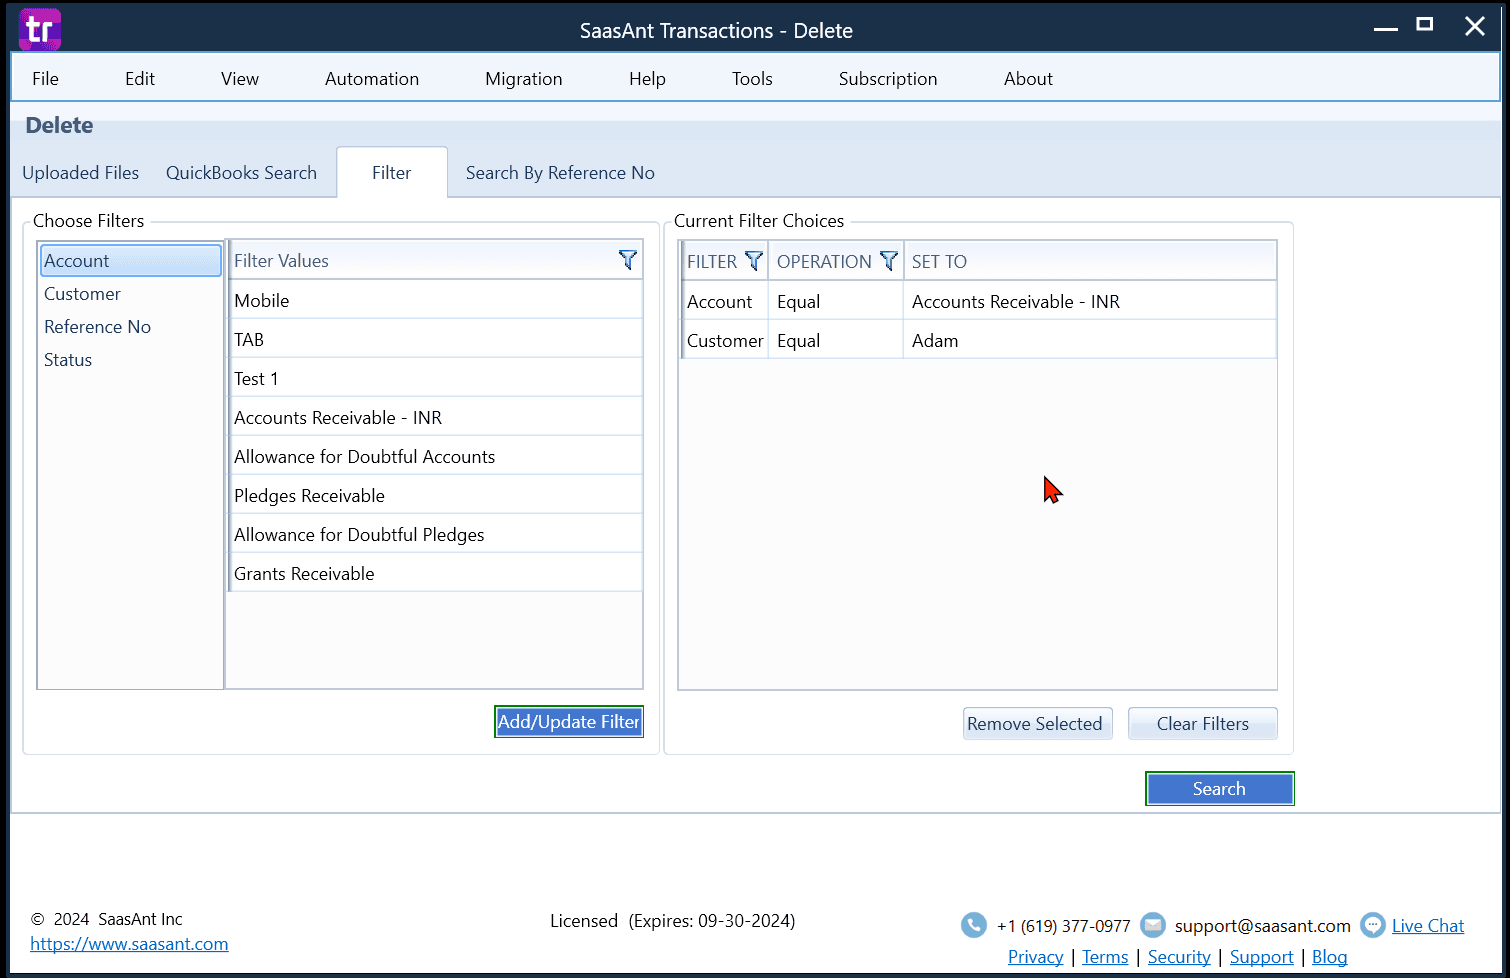The image size is (1510, 978).
Task: Open the Edit menu
Action: coord(140,78)
